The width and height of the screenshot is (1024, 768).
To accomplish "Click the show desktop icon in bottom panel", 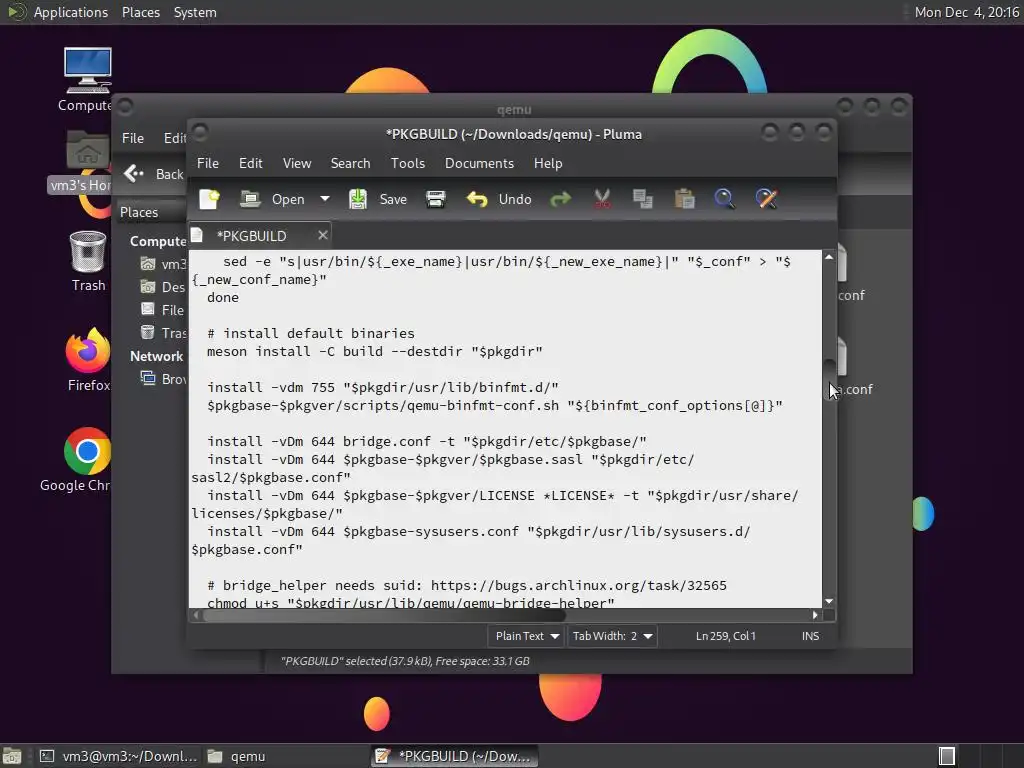I will pyautogui.click(x=12, y=756).
